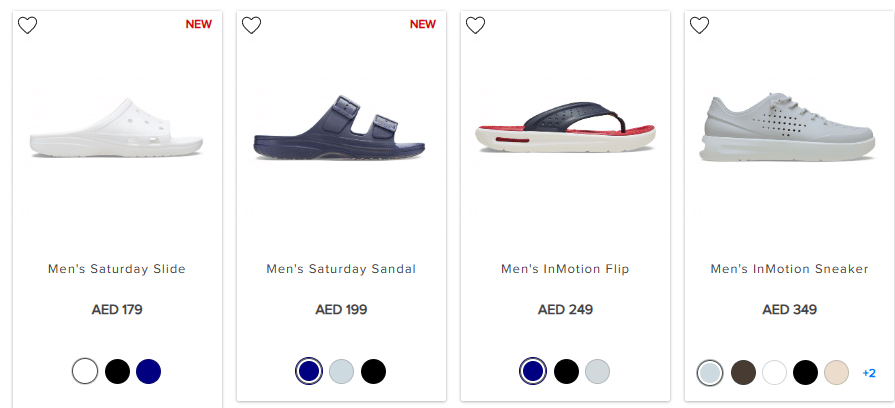Click the grey sneaker product image
Image resolution: width=895 pixels, height=408 pixels.
(x=789, y=127)
